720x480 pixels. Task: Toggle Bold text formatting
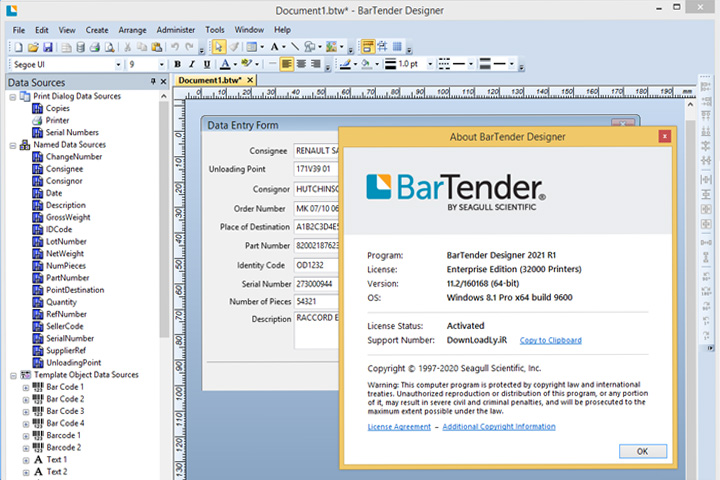(x=177, y=64)
